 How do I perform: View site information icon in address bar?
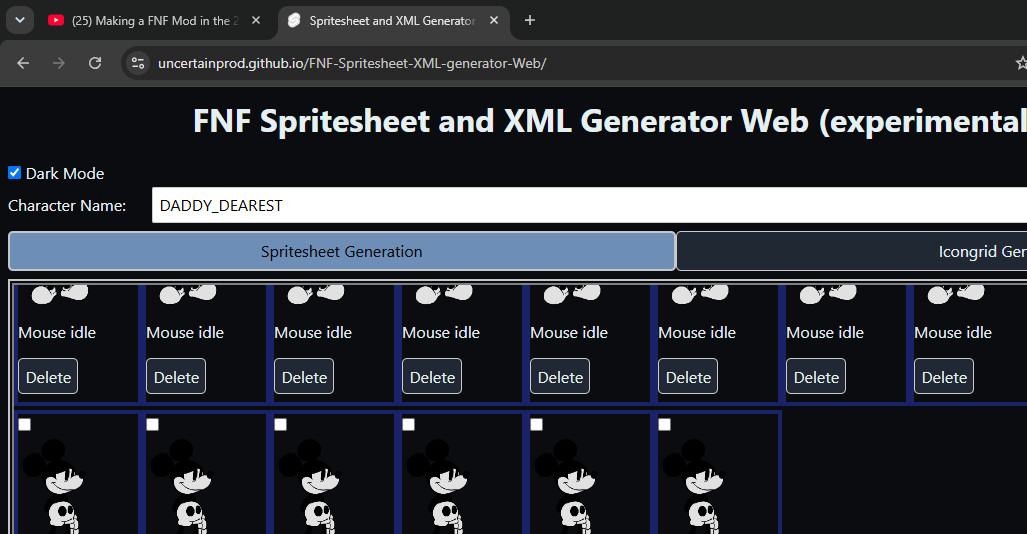(138, 63)
